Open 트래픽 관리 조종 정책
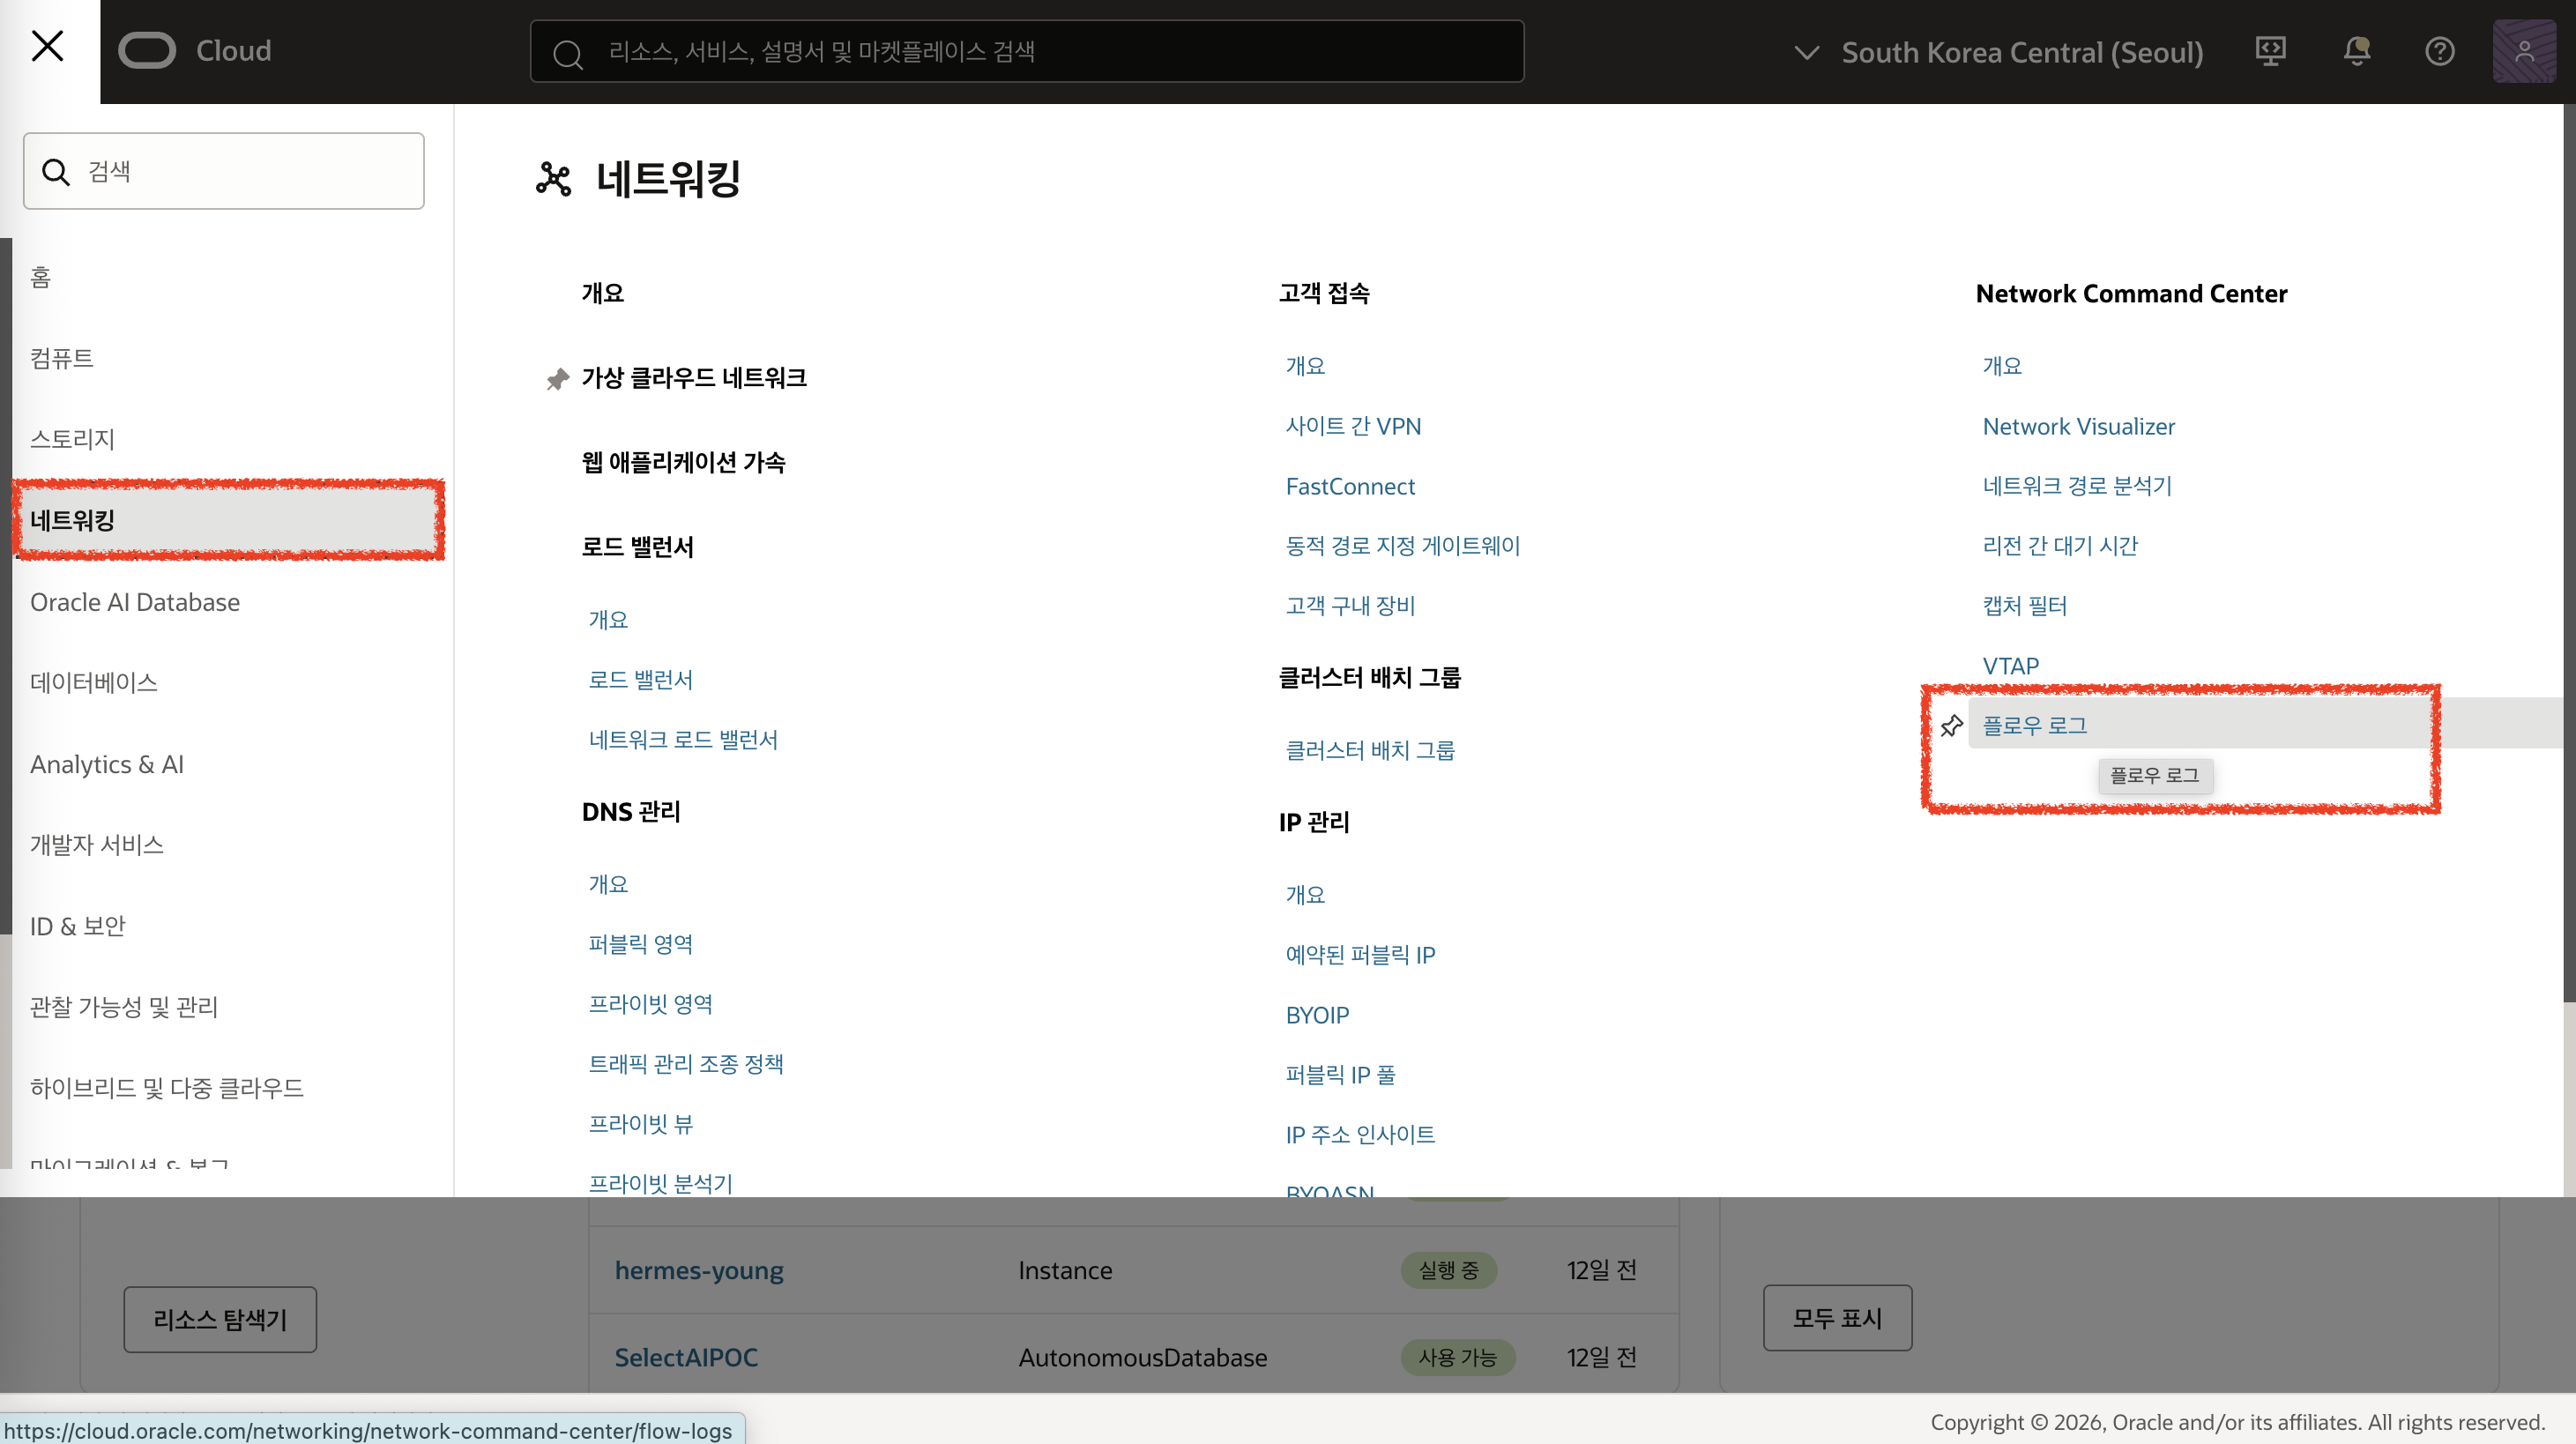This screenshot has height=1444, width=2576. pyautogui.click(x=686, y=1064)
